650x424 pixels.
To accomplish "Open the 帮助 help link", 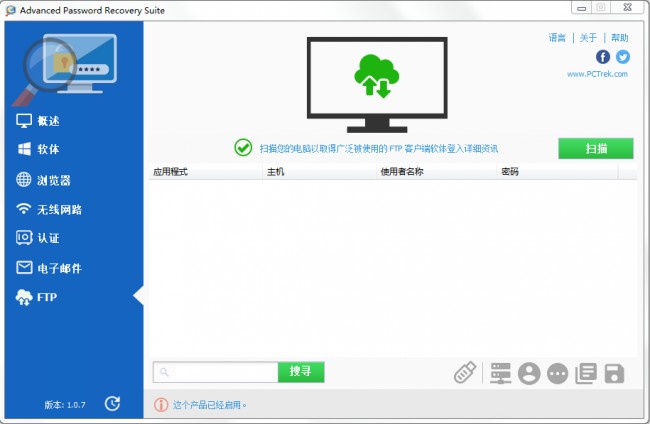I will (x=619, y=38).
